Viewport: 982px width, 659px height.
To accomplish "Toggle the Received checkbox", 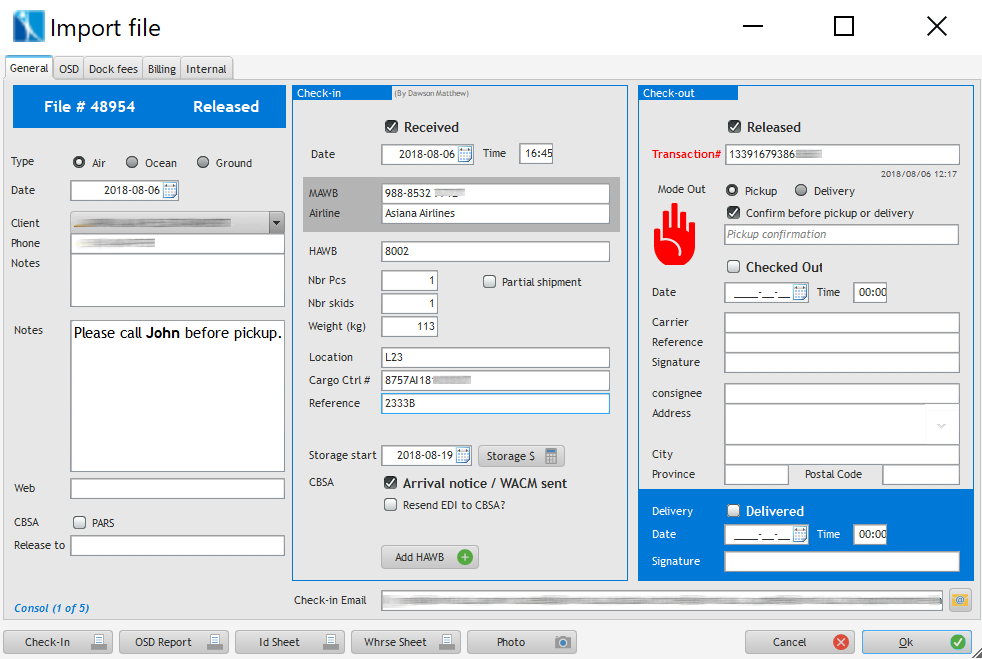I will coord(391,127).
